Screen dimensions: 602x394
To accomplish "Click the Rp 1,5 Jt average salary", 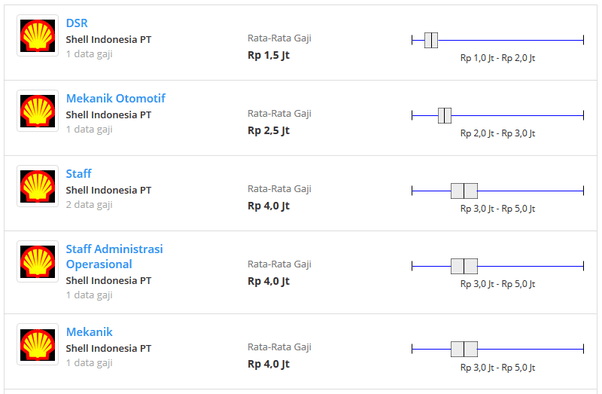I will (268, 55).
